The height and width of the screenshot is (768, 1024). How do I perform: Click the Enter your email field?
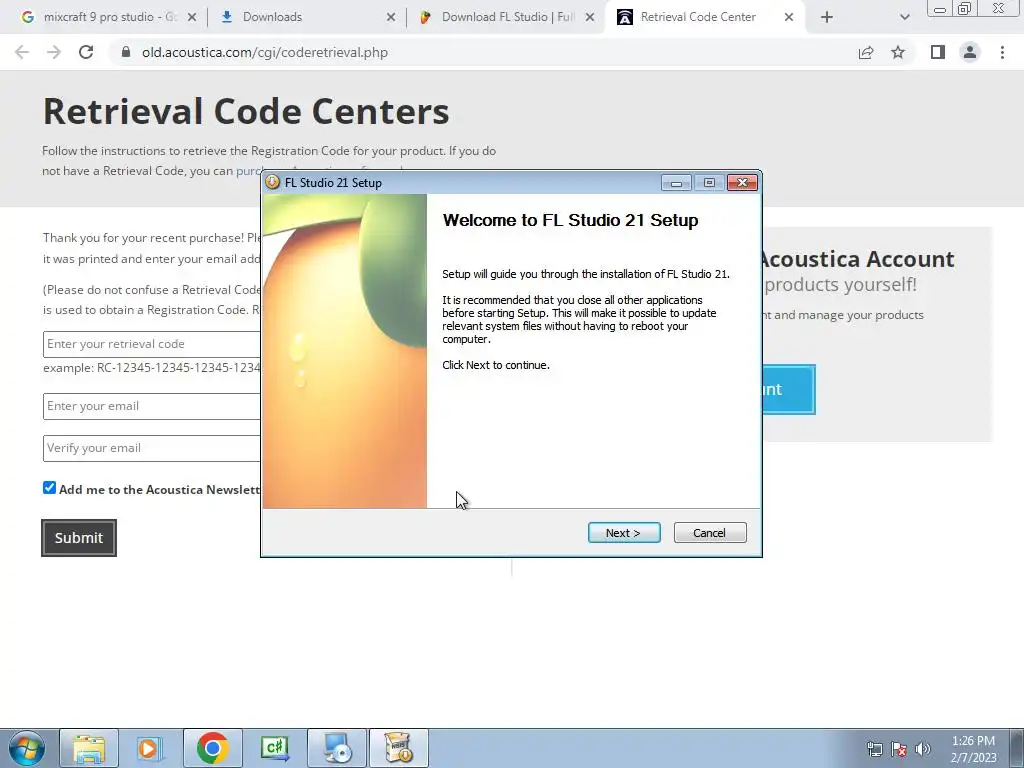coord(152,406)
